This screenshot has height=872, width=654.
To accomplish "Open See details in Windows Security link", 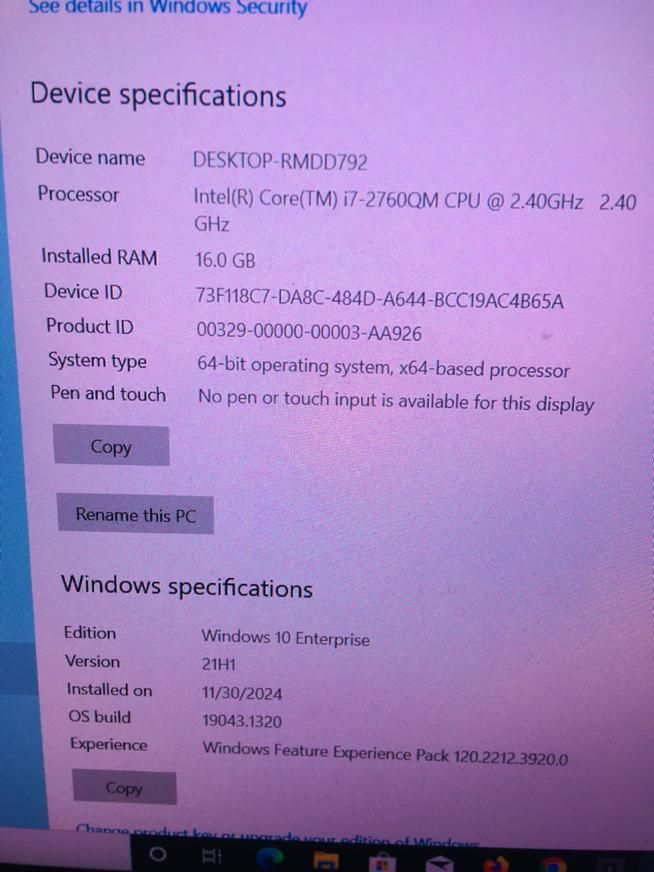I will (167, 7).
